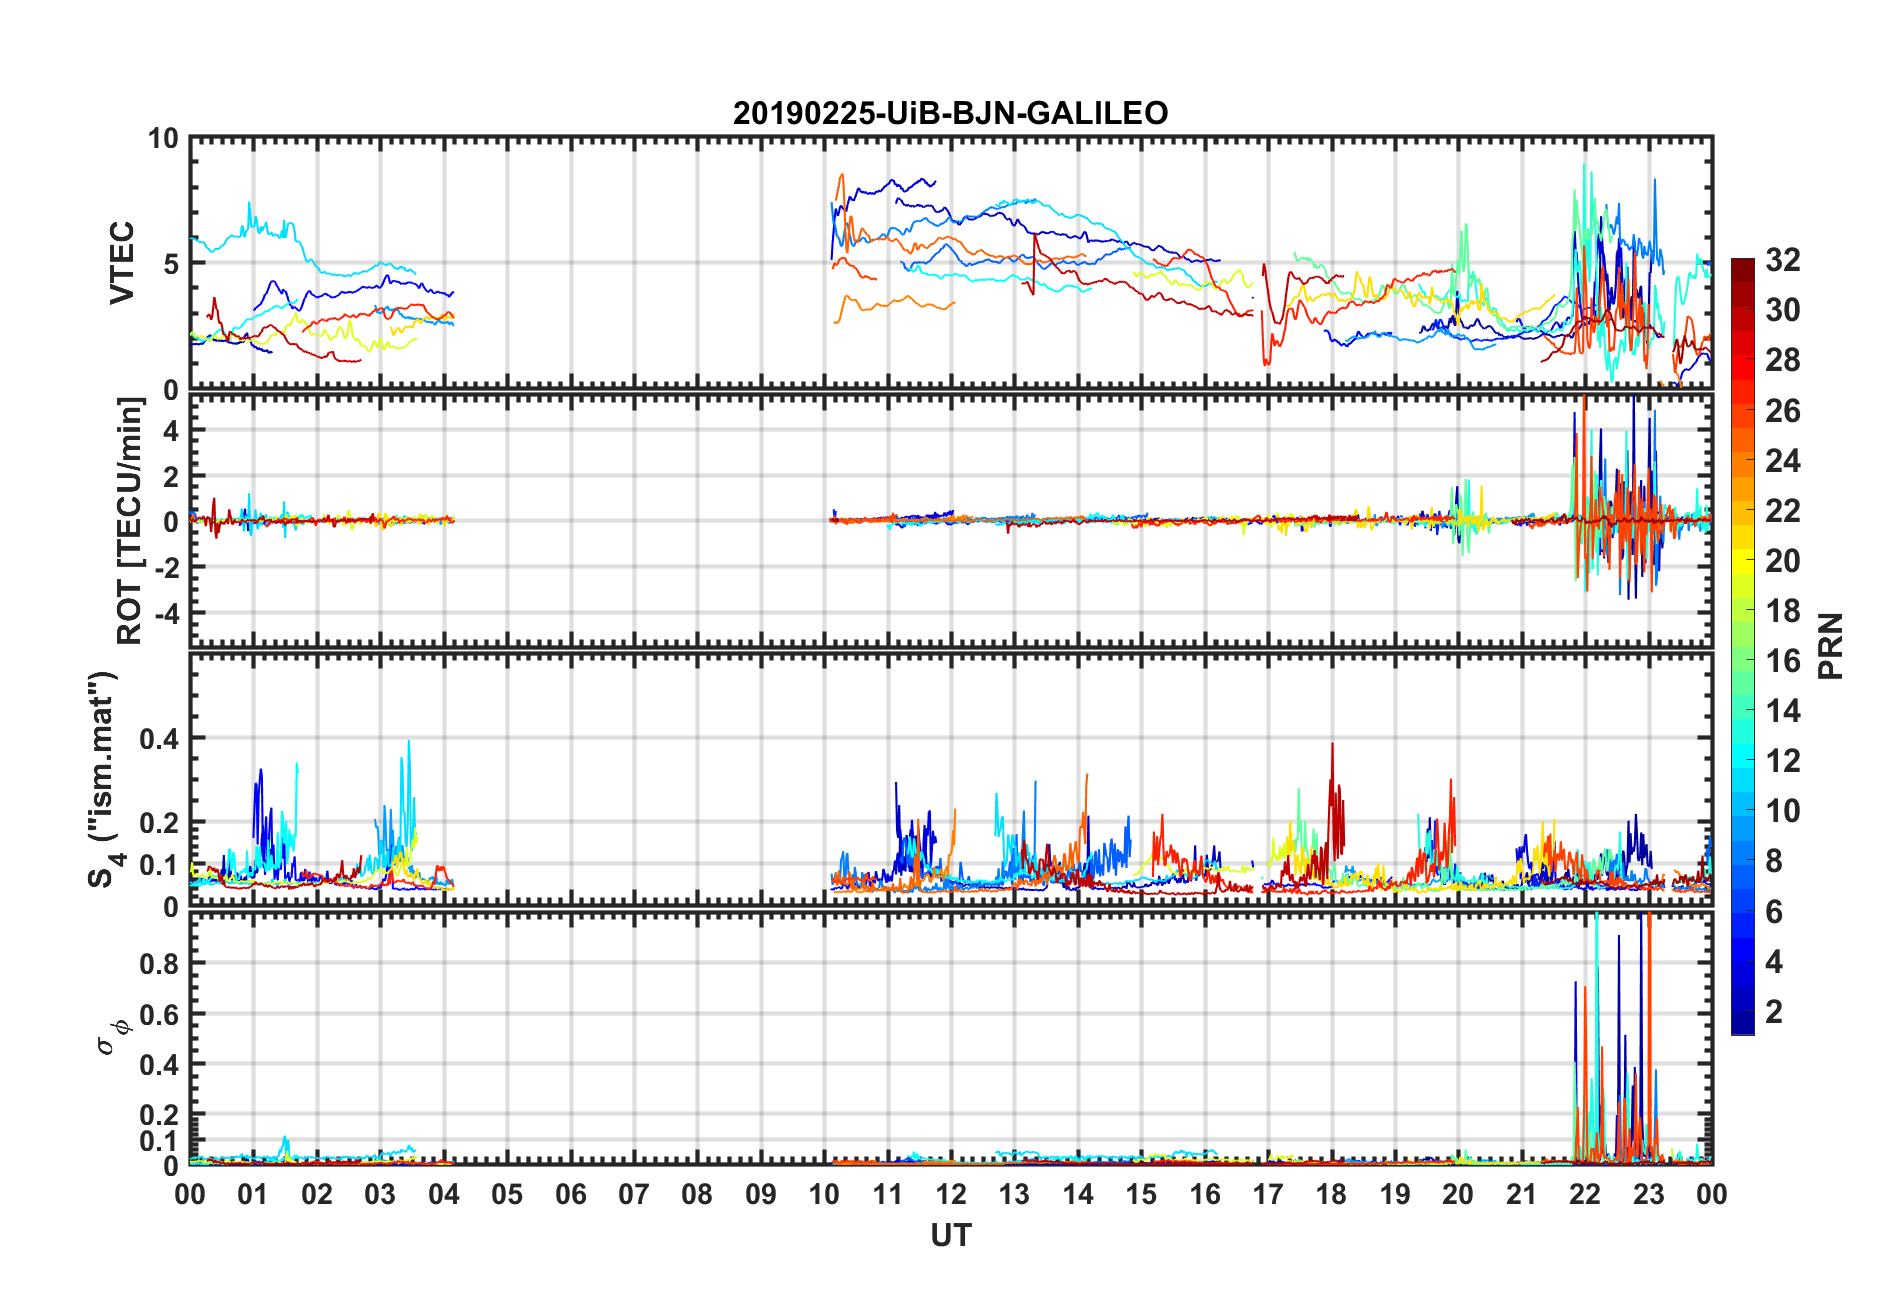Click x-axis tick label 16

[1205, 1194]
